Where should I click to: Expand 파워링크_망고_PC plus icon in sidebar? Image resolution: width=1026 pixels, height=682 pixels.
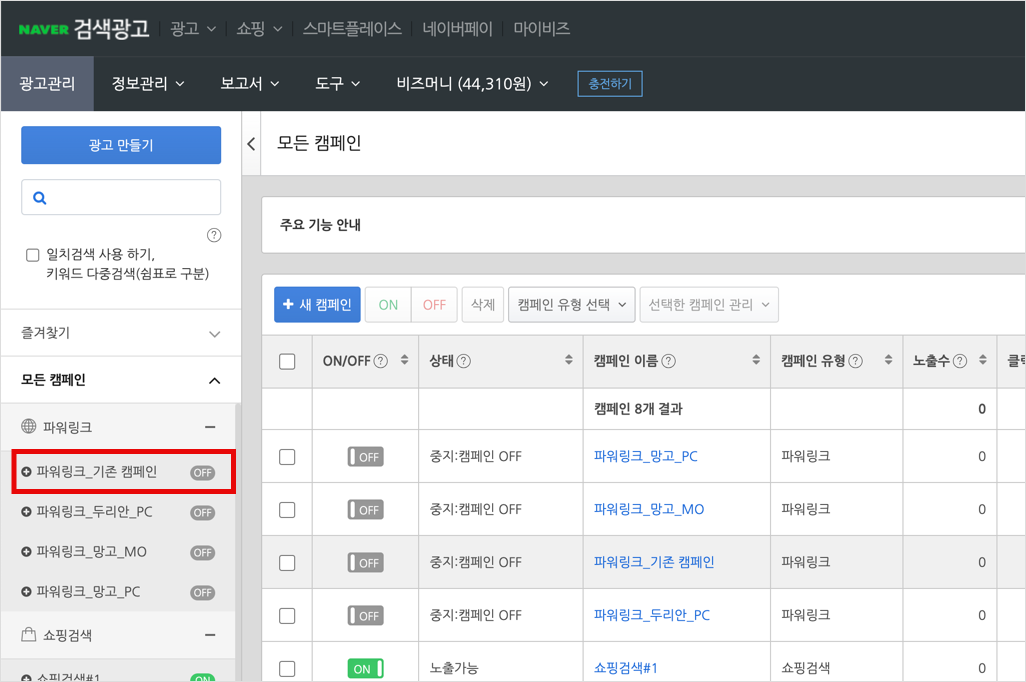pyautogui.click(x=26, y=592)
